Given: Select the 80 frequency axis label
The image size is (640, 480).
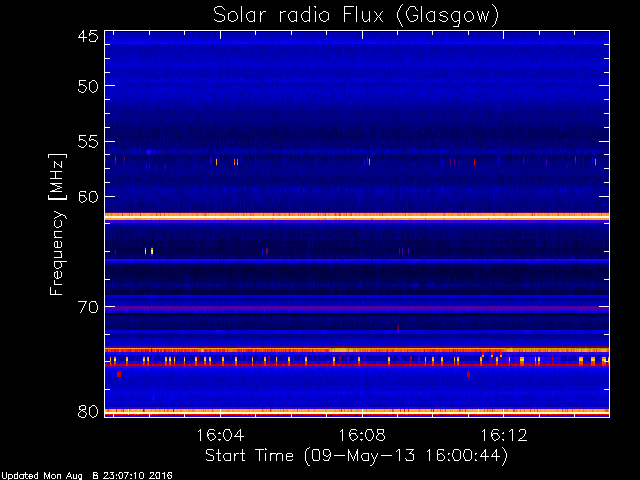Looking at the screenshot, I should (x=88, y=411).
